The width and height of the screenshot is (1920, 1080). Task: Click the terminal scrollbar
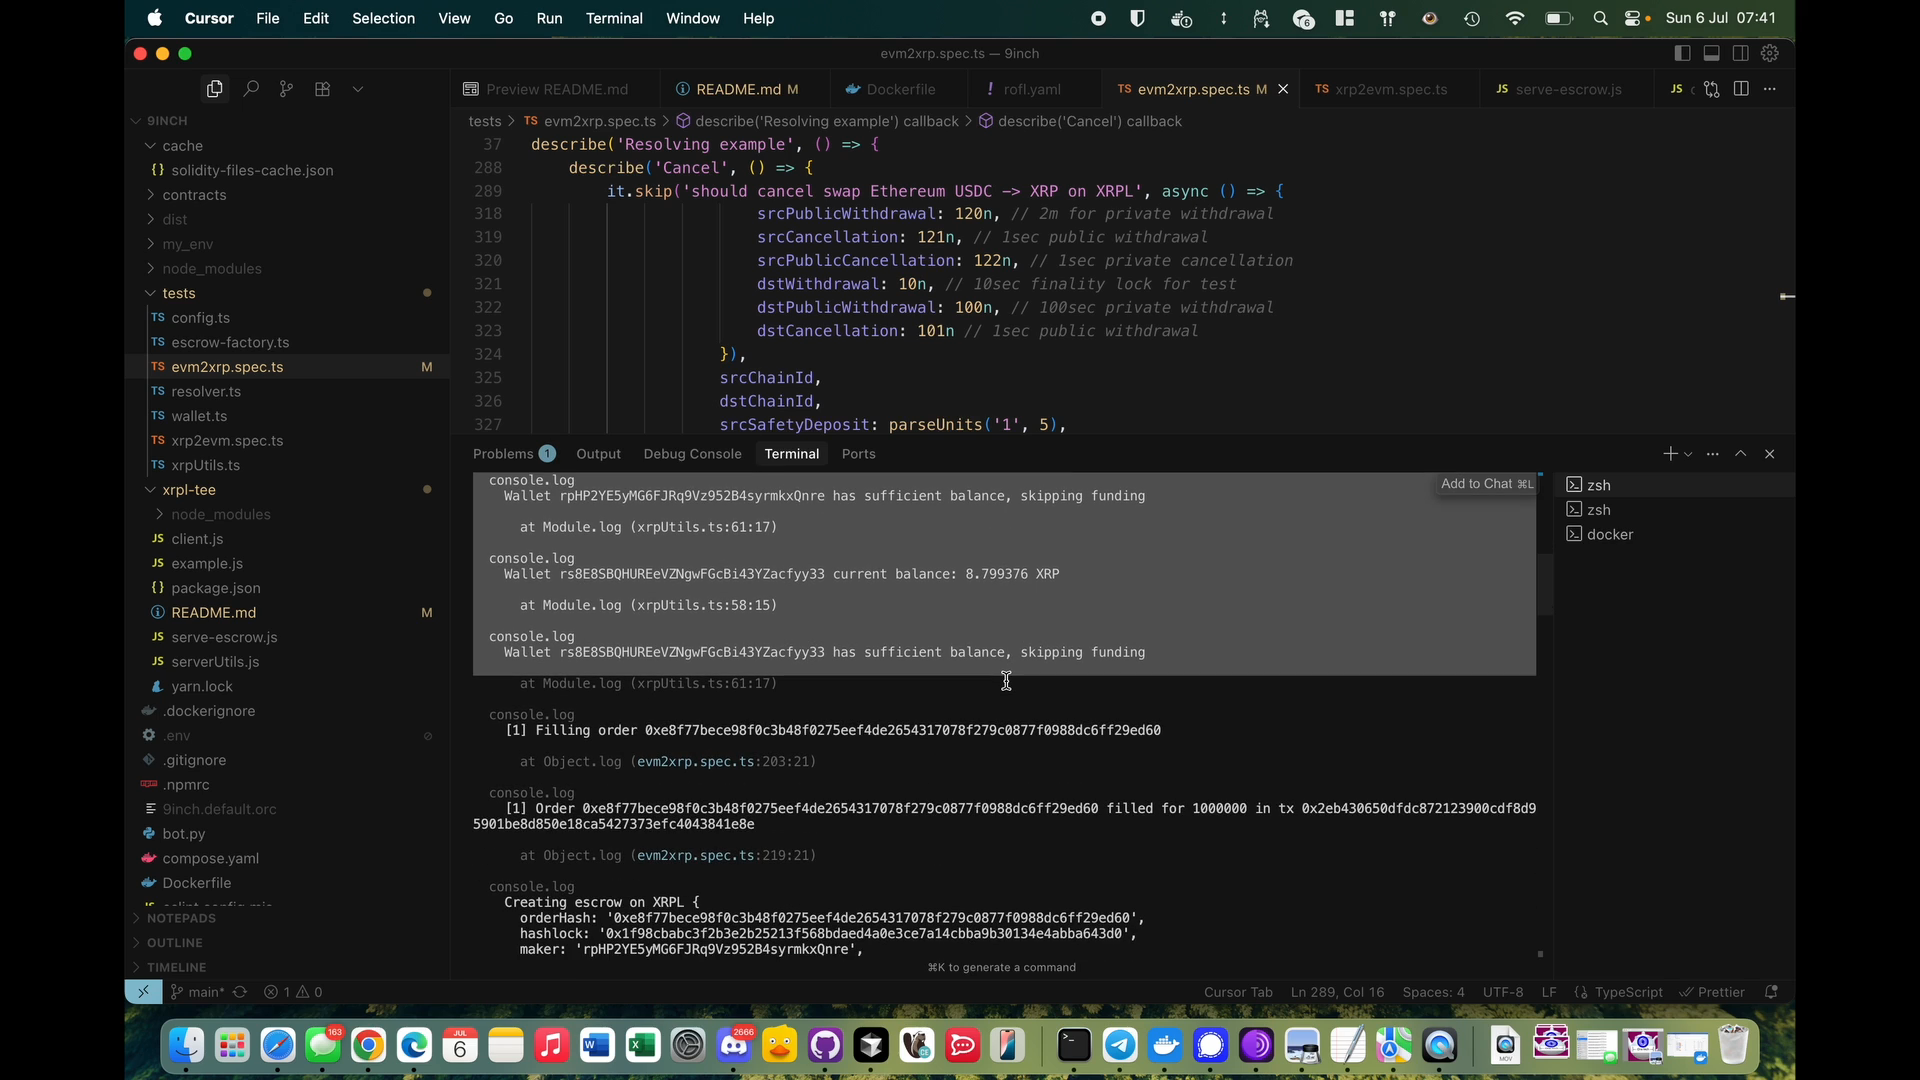[x=1546, y=584]
